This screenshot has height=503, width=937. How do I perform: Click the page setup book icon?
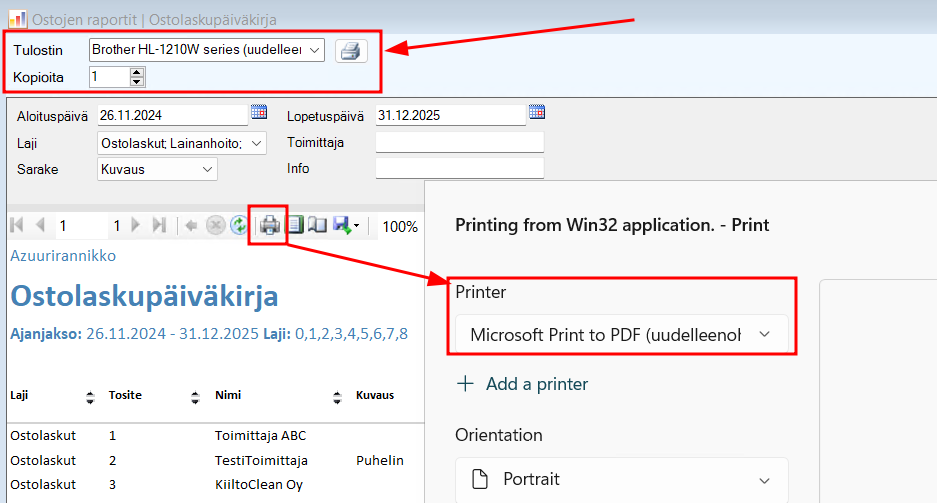[x=318, y=226]
